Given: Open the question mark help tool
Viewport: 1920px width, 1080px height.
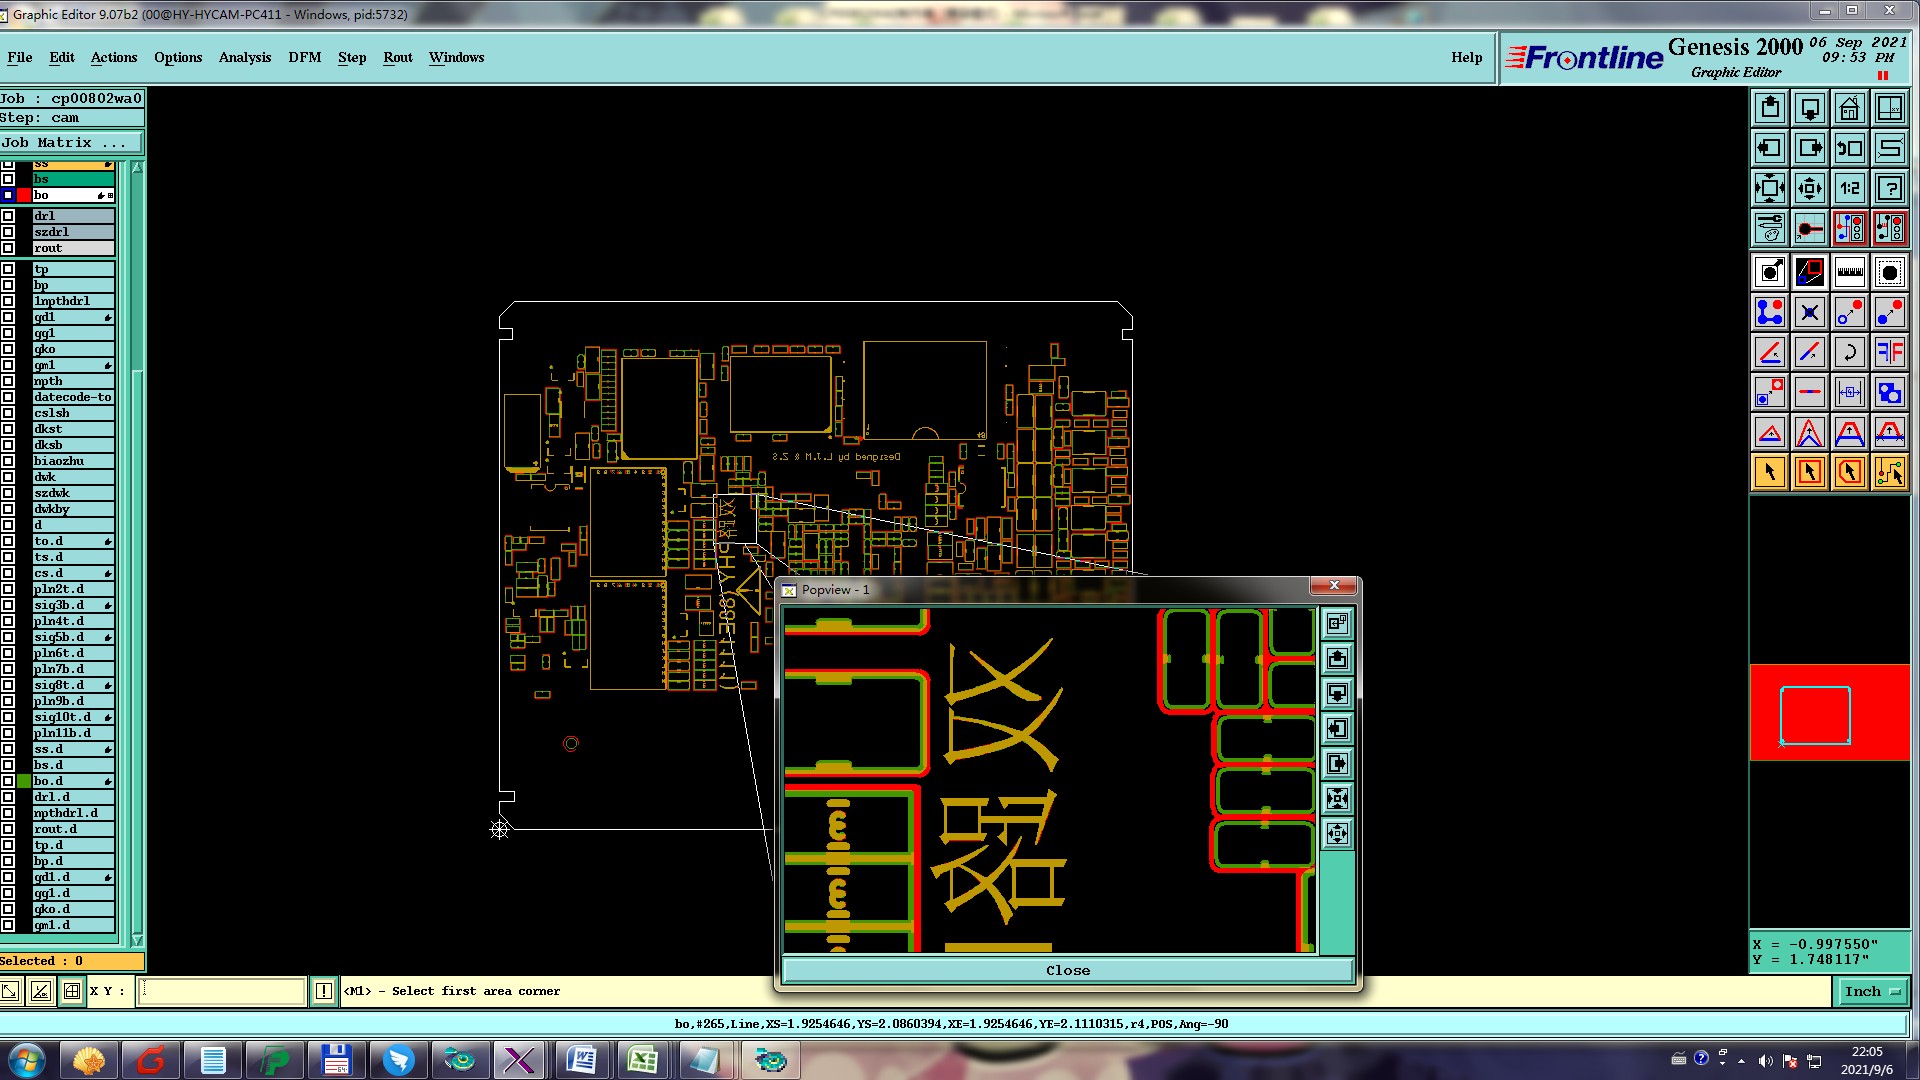Looking at the screenshot, I should point(1889,188).
